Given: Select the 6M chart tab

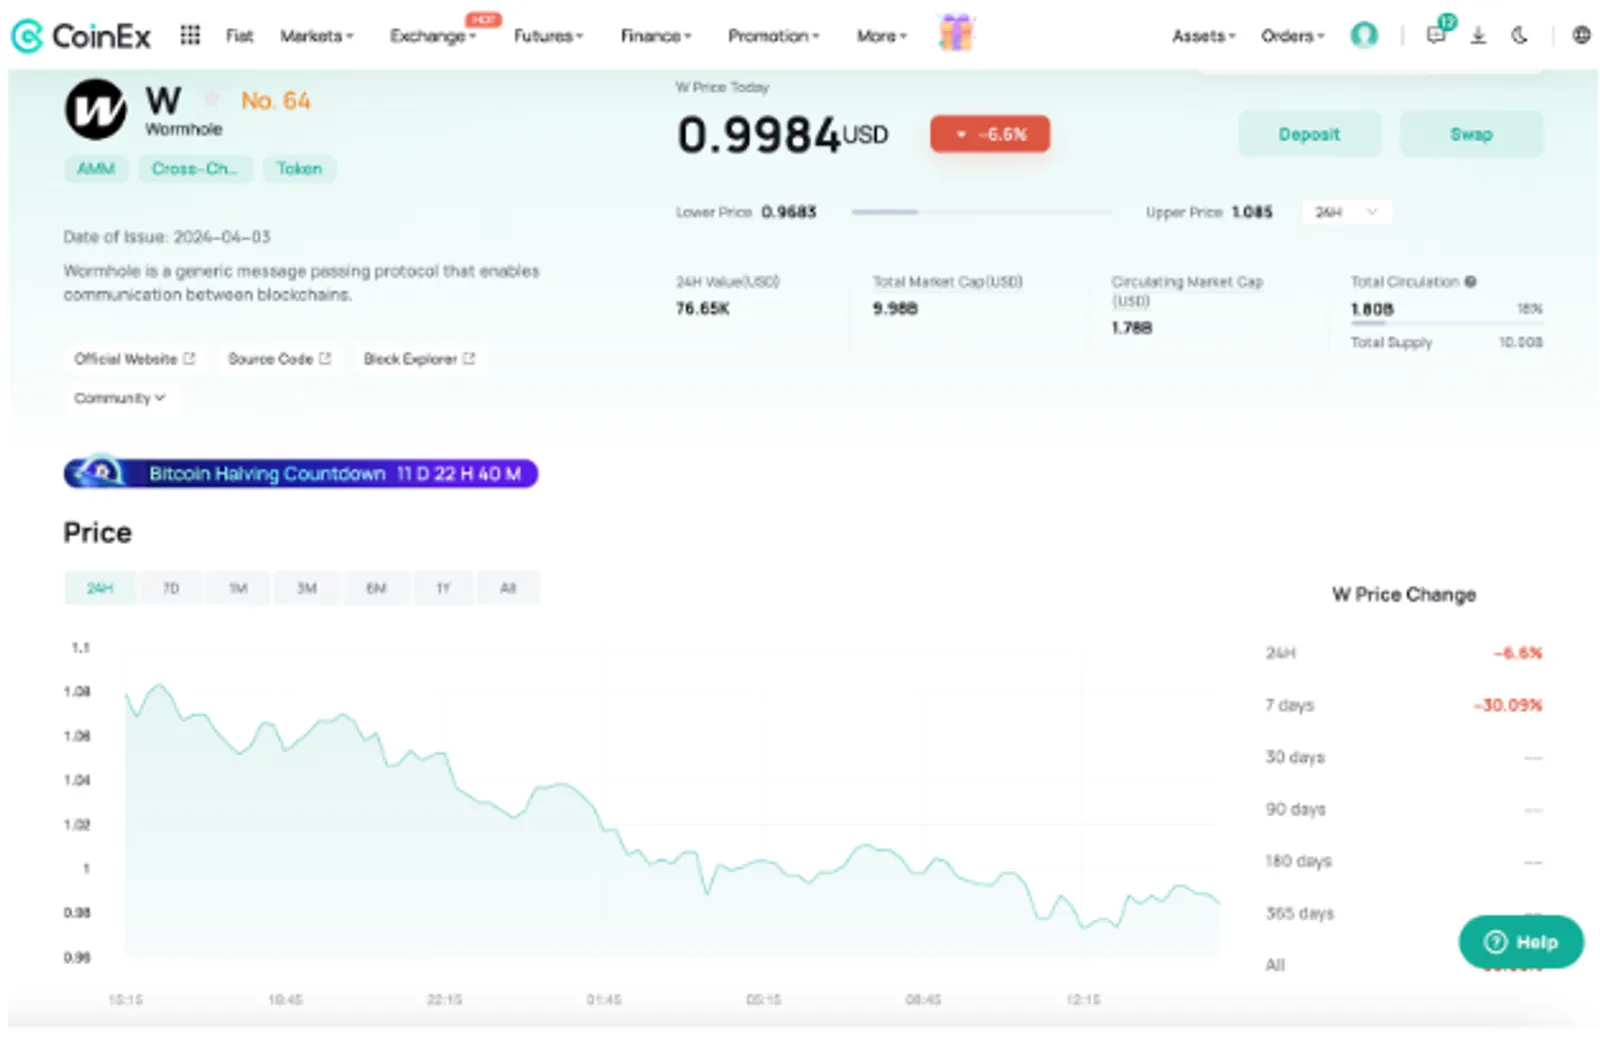Looking at the screenshot, I should 376,588.
